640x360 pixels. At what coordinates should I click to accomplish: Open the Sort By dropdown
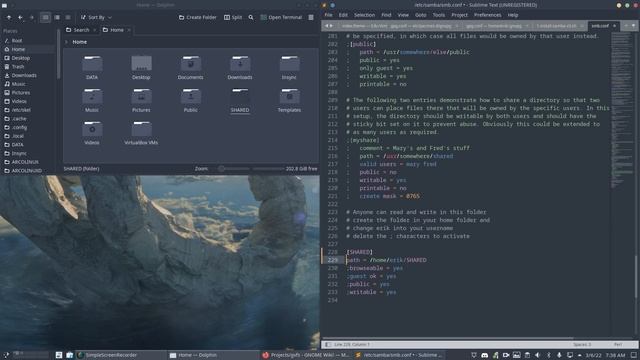(x=96, y=18)
